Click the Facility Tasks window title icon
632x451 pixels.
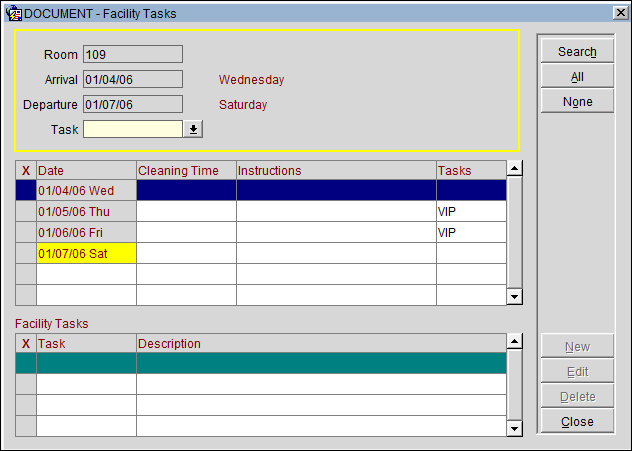click(14, 13)
